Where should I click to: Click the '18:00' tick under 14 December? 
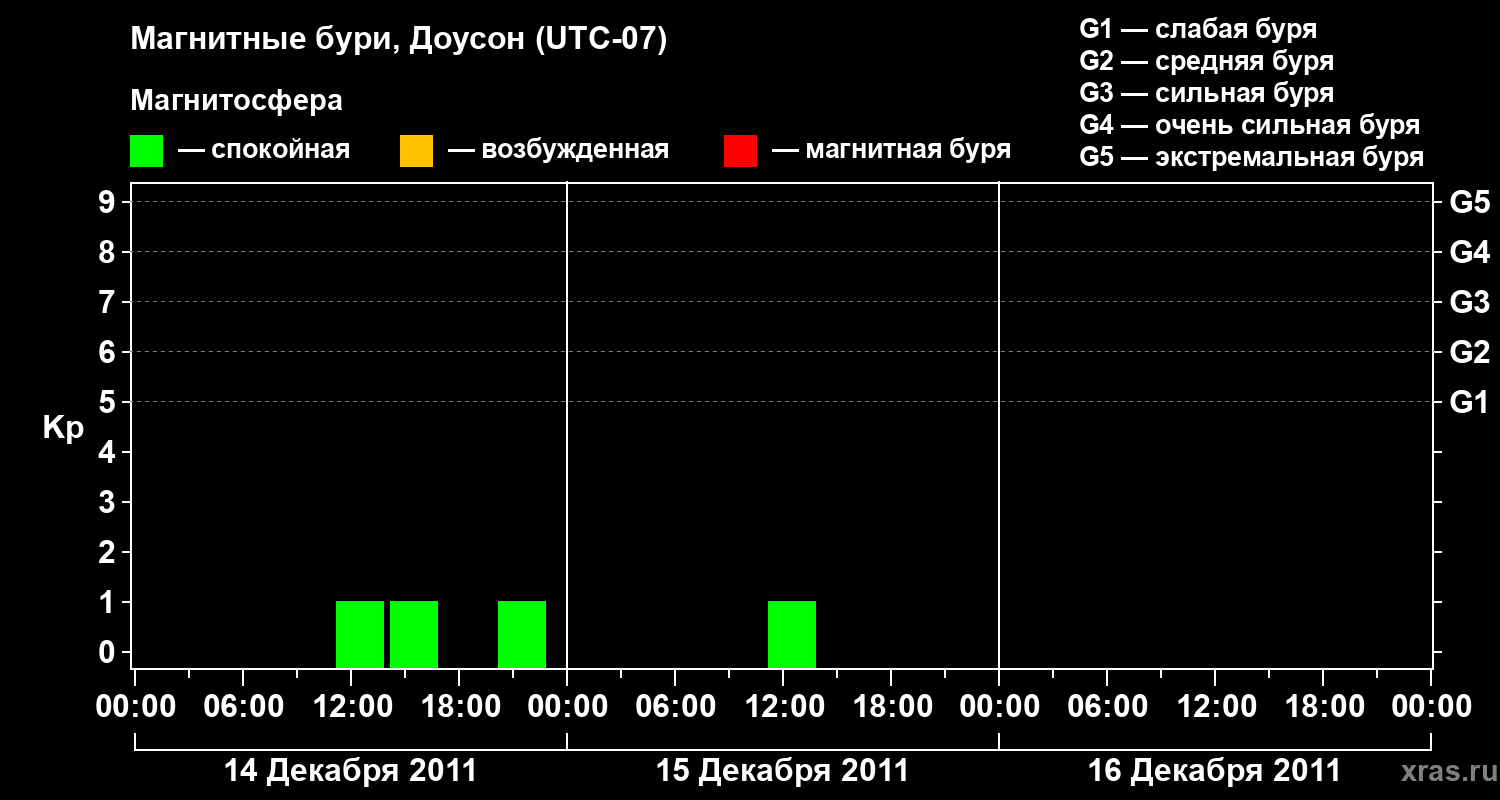459,707
